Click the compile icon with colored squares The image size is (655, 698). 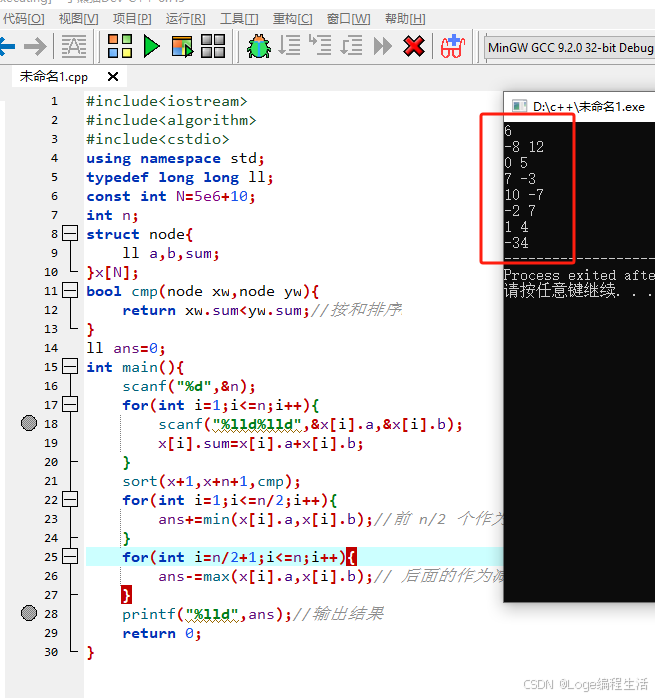tap(120, 46)
